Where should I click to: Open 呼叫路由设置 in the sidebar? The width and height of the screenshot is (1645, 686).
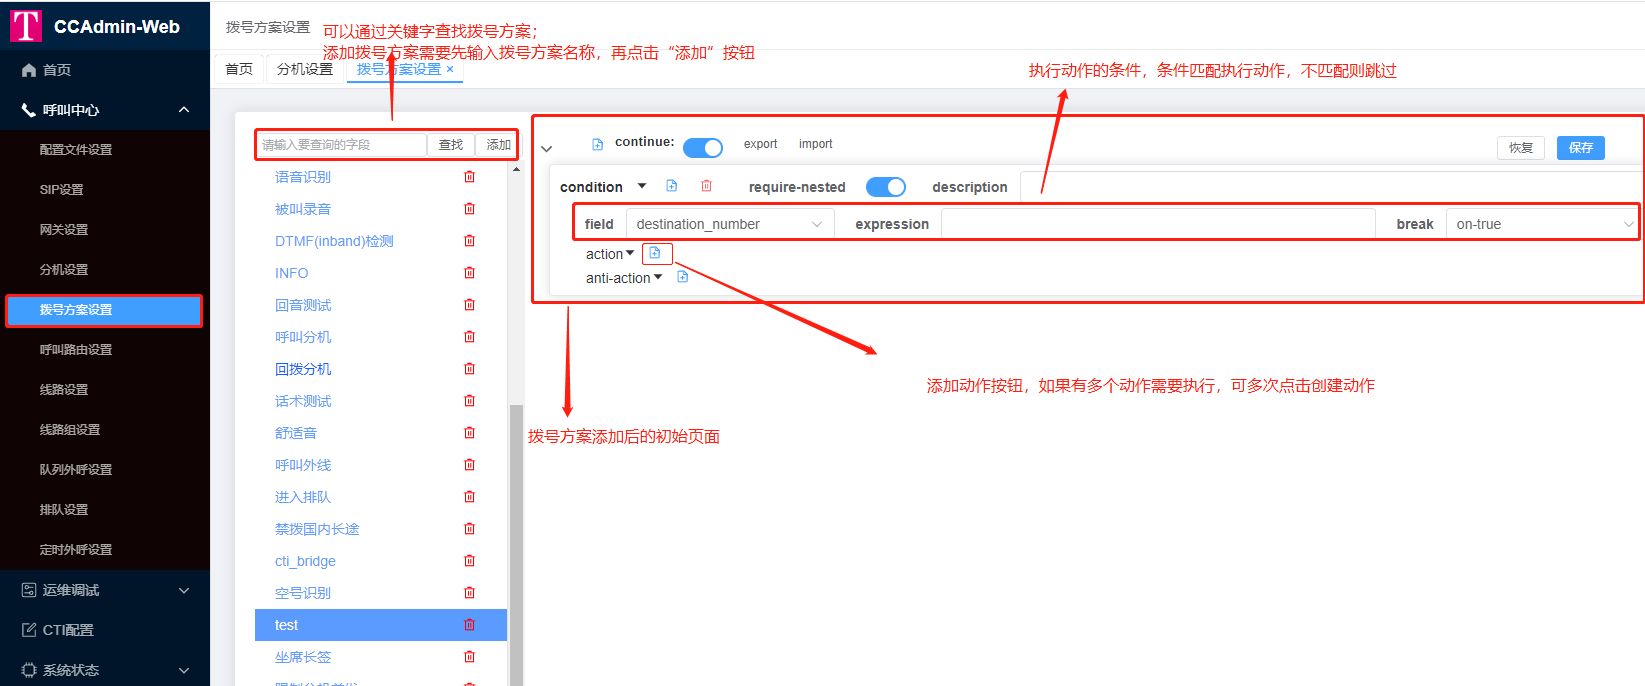click(76, 350)
